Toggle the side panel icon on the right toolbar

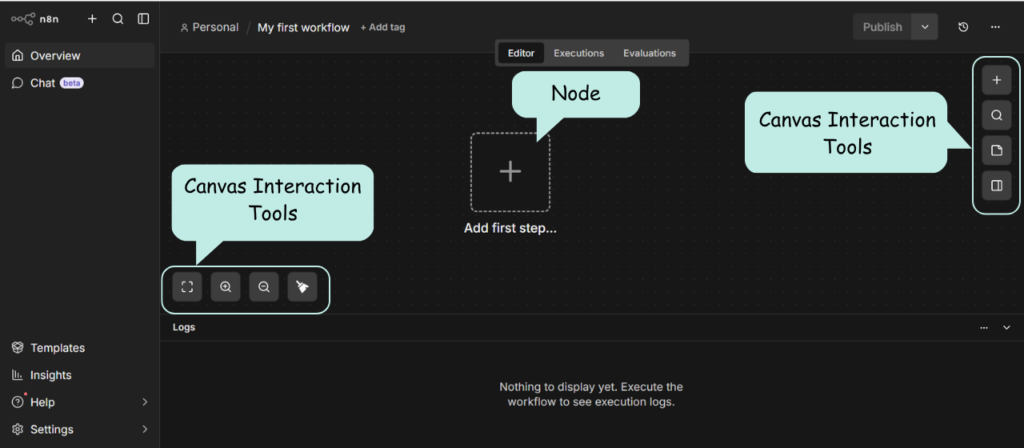pos(996,186)
